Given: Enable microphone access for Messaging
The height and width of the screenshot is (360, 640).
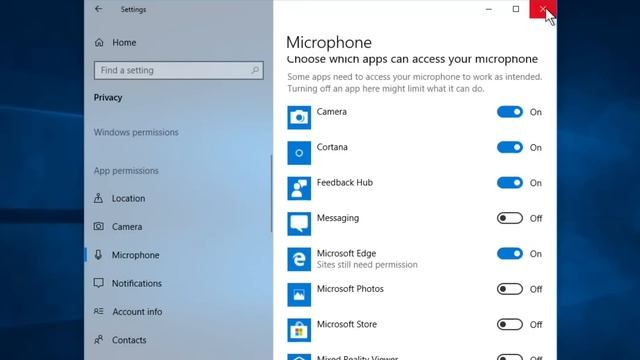Looking at the screenshot, I should click(510, 218).
